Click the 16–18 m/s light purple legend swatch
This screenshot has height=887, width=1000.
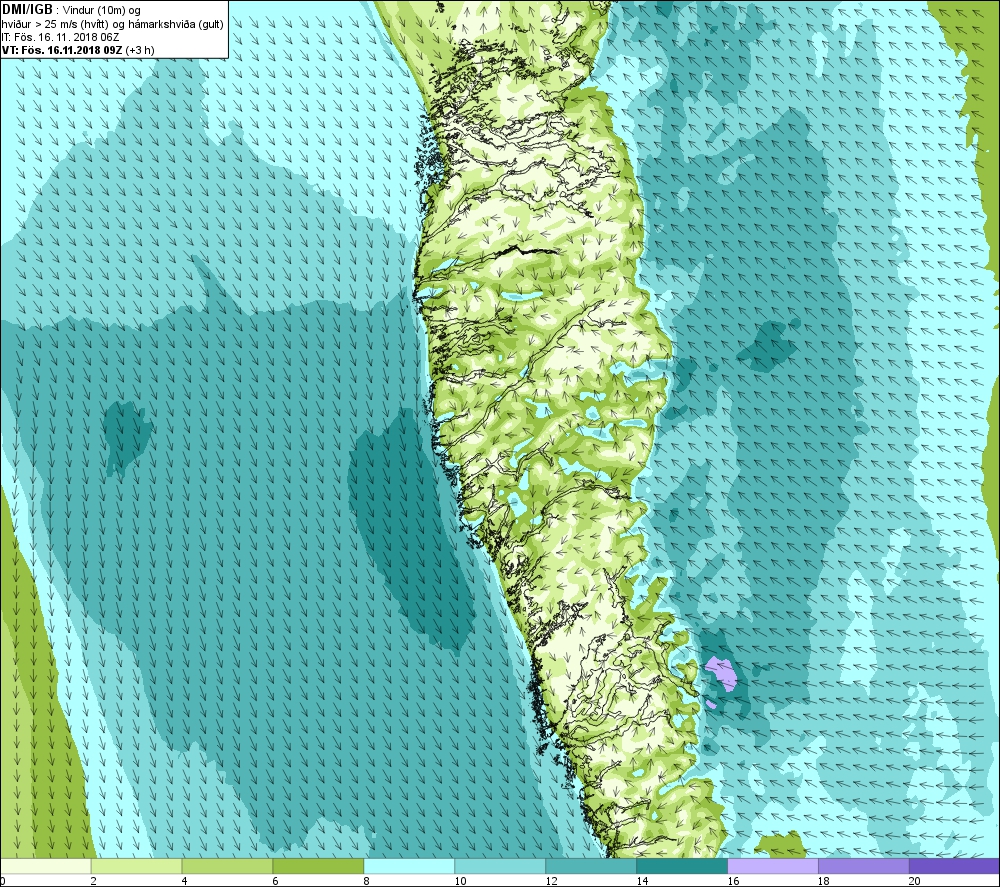click(x=773, y=866)
